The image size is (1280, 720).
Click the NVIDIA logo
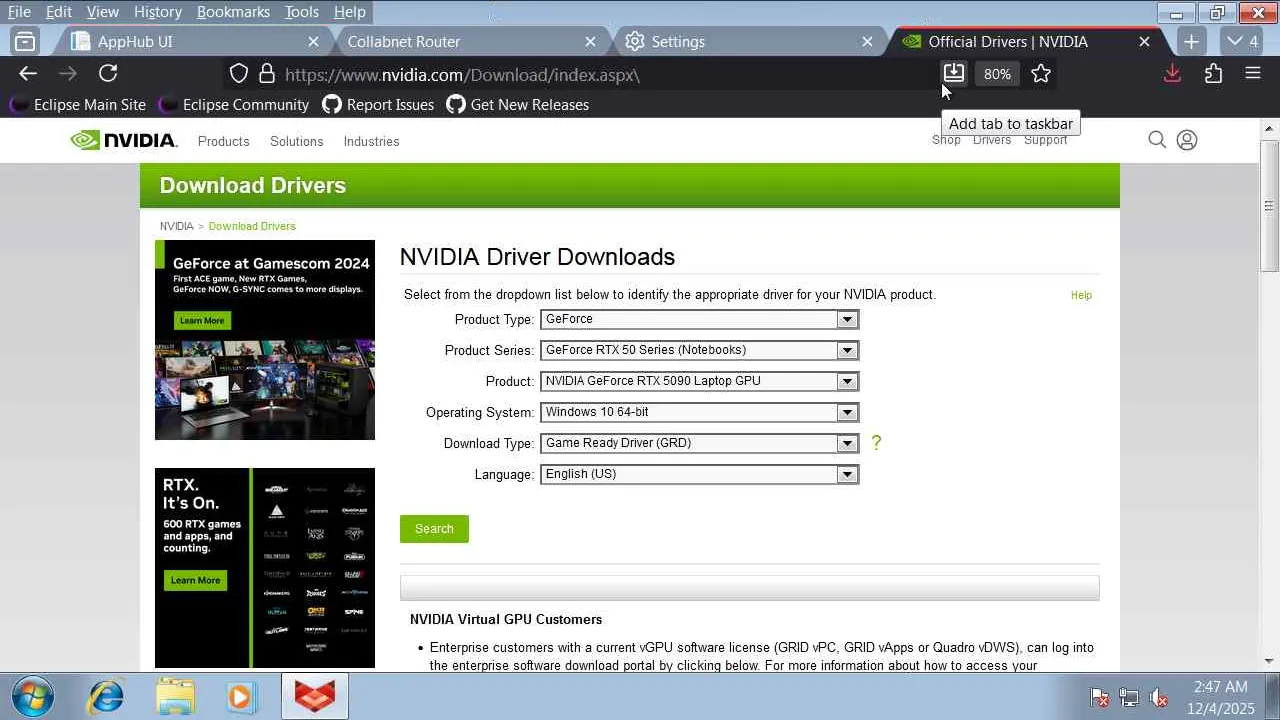(124, 141)
